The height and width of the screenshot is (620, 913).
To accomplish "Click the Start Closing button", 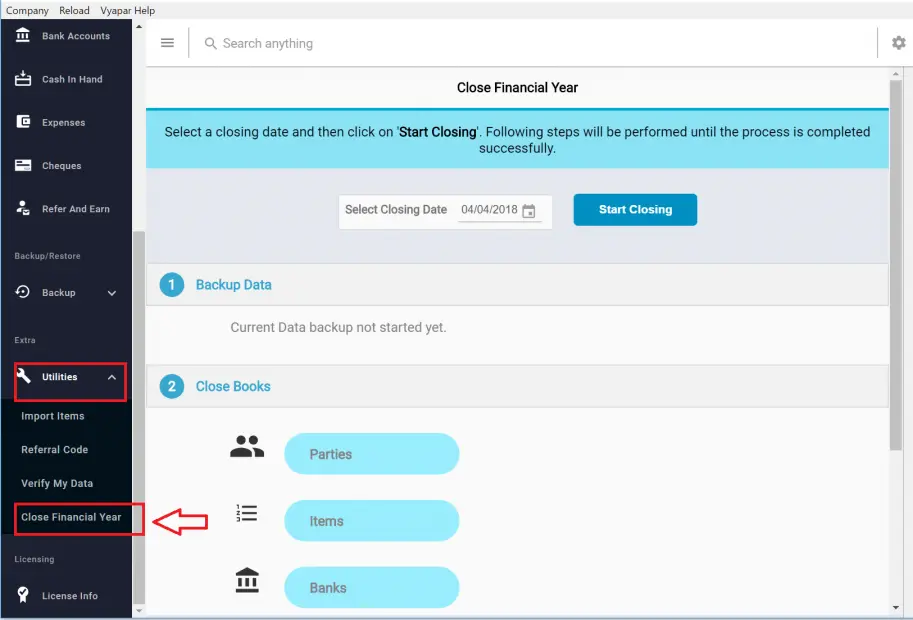I will 635,210.
